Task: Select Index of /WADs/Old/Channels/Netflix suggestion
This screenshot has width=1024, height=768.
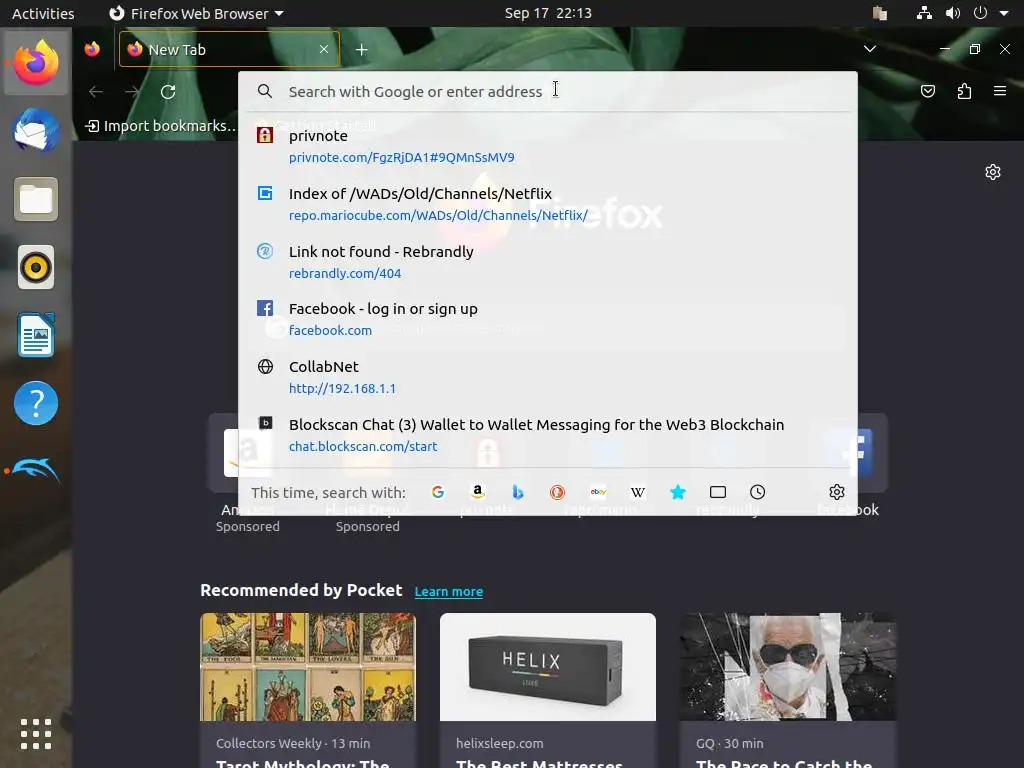Action: 548,204
